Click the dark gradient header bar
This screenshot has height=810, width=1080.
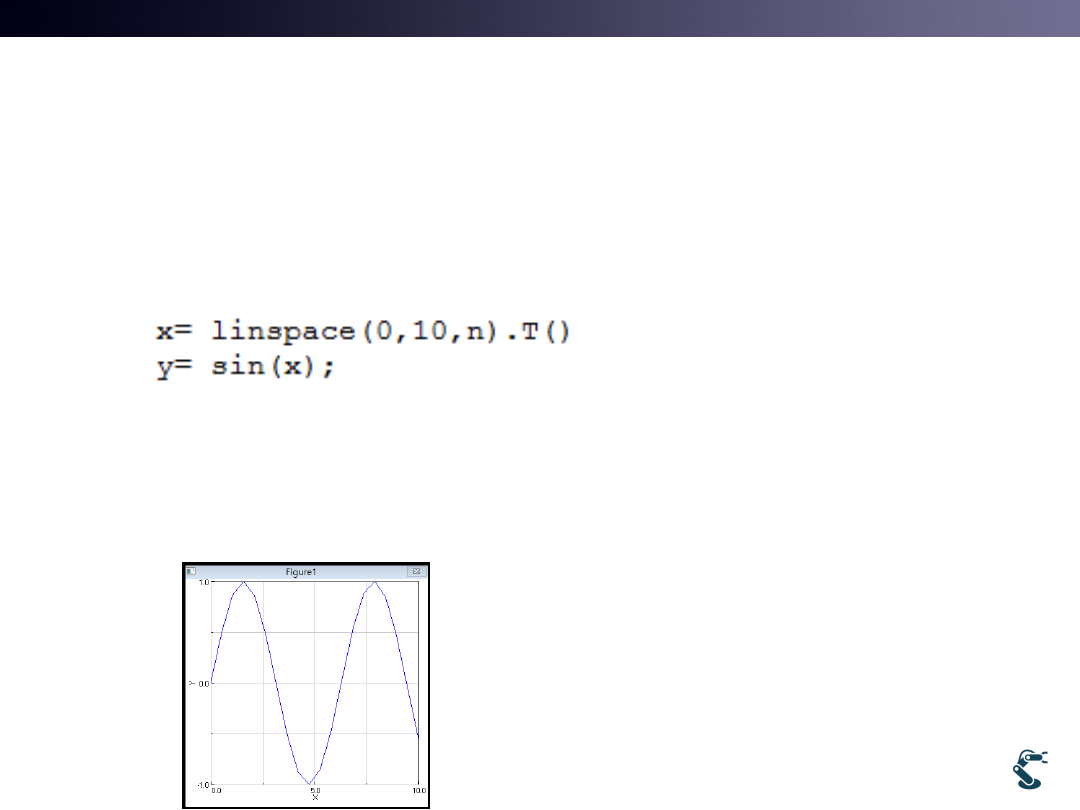540,18
